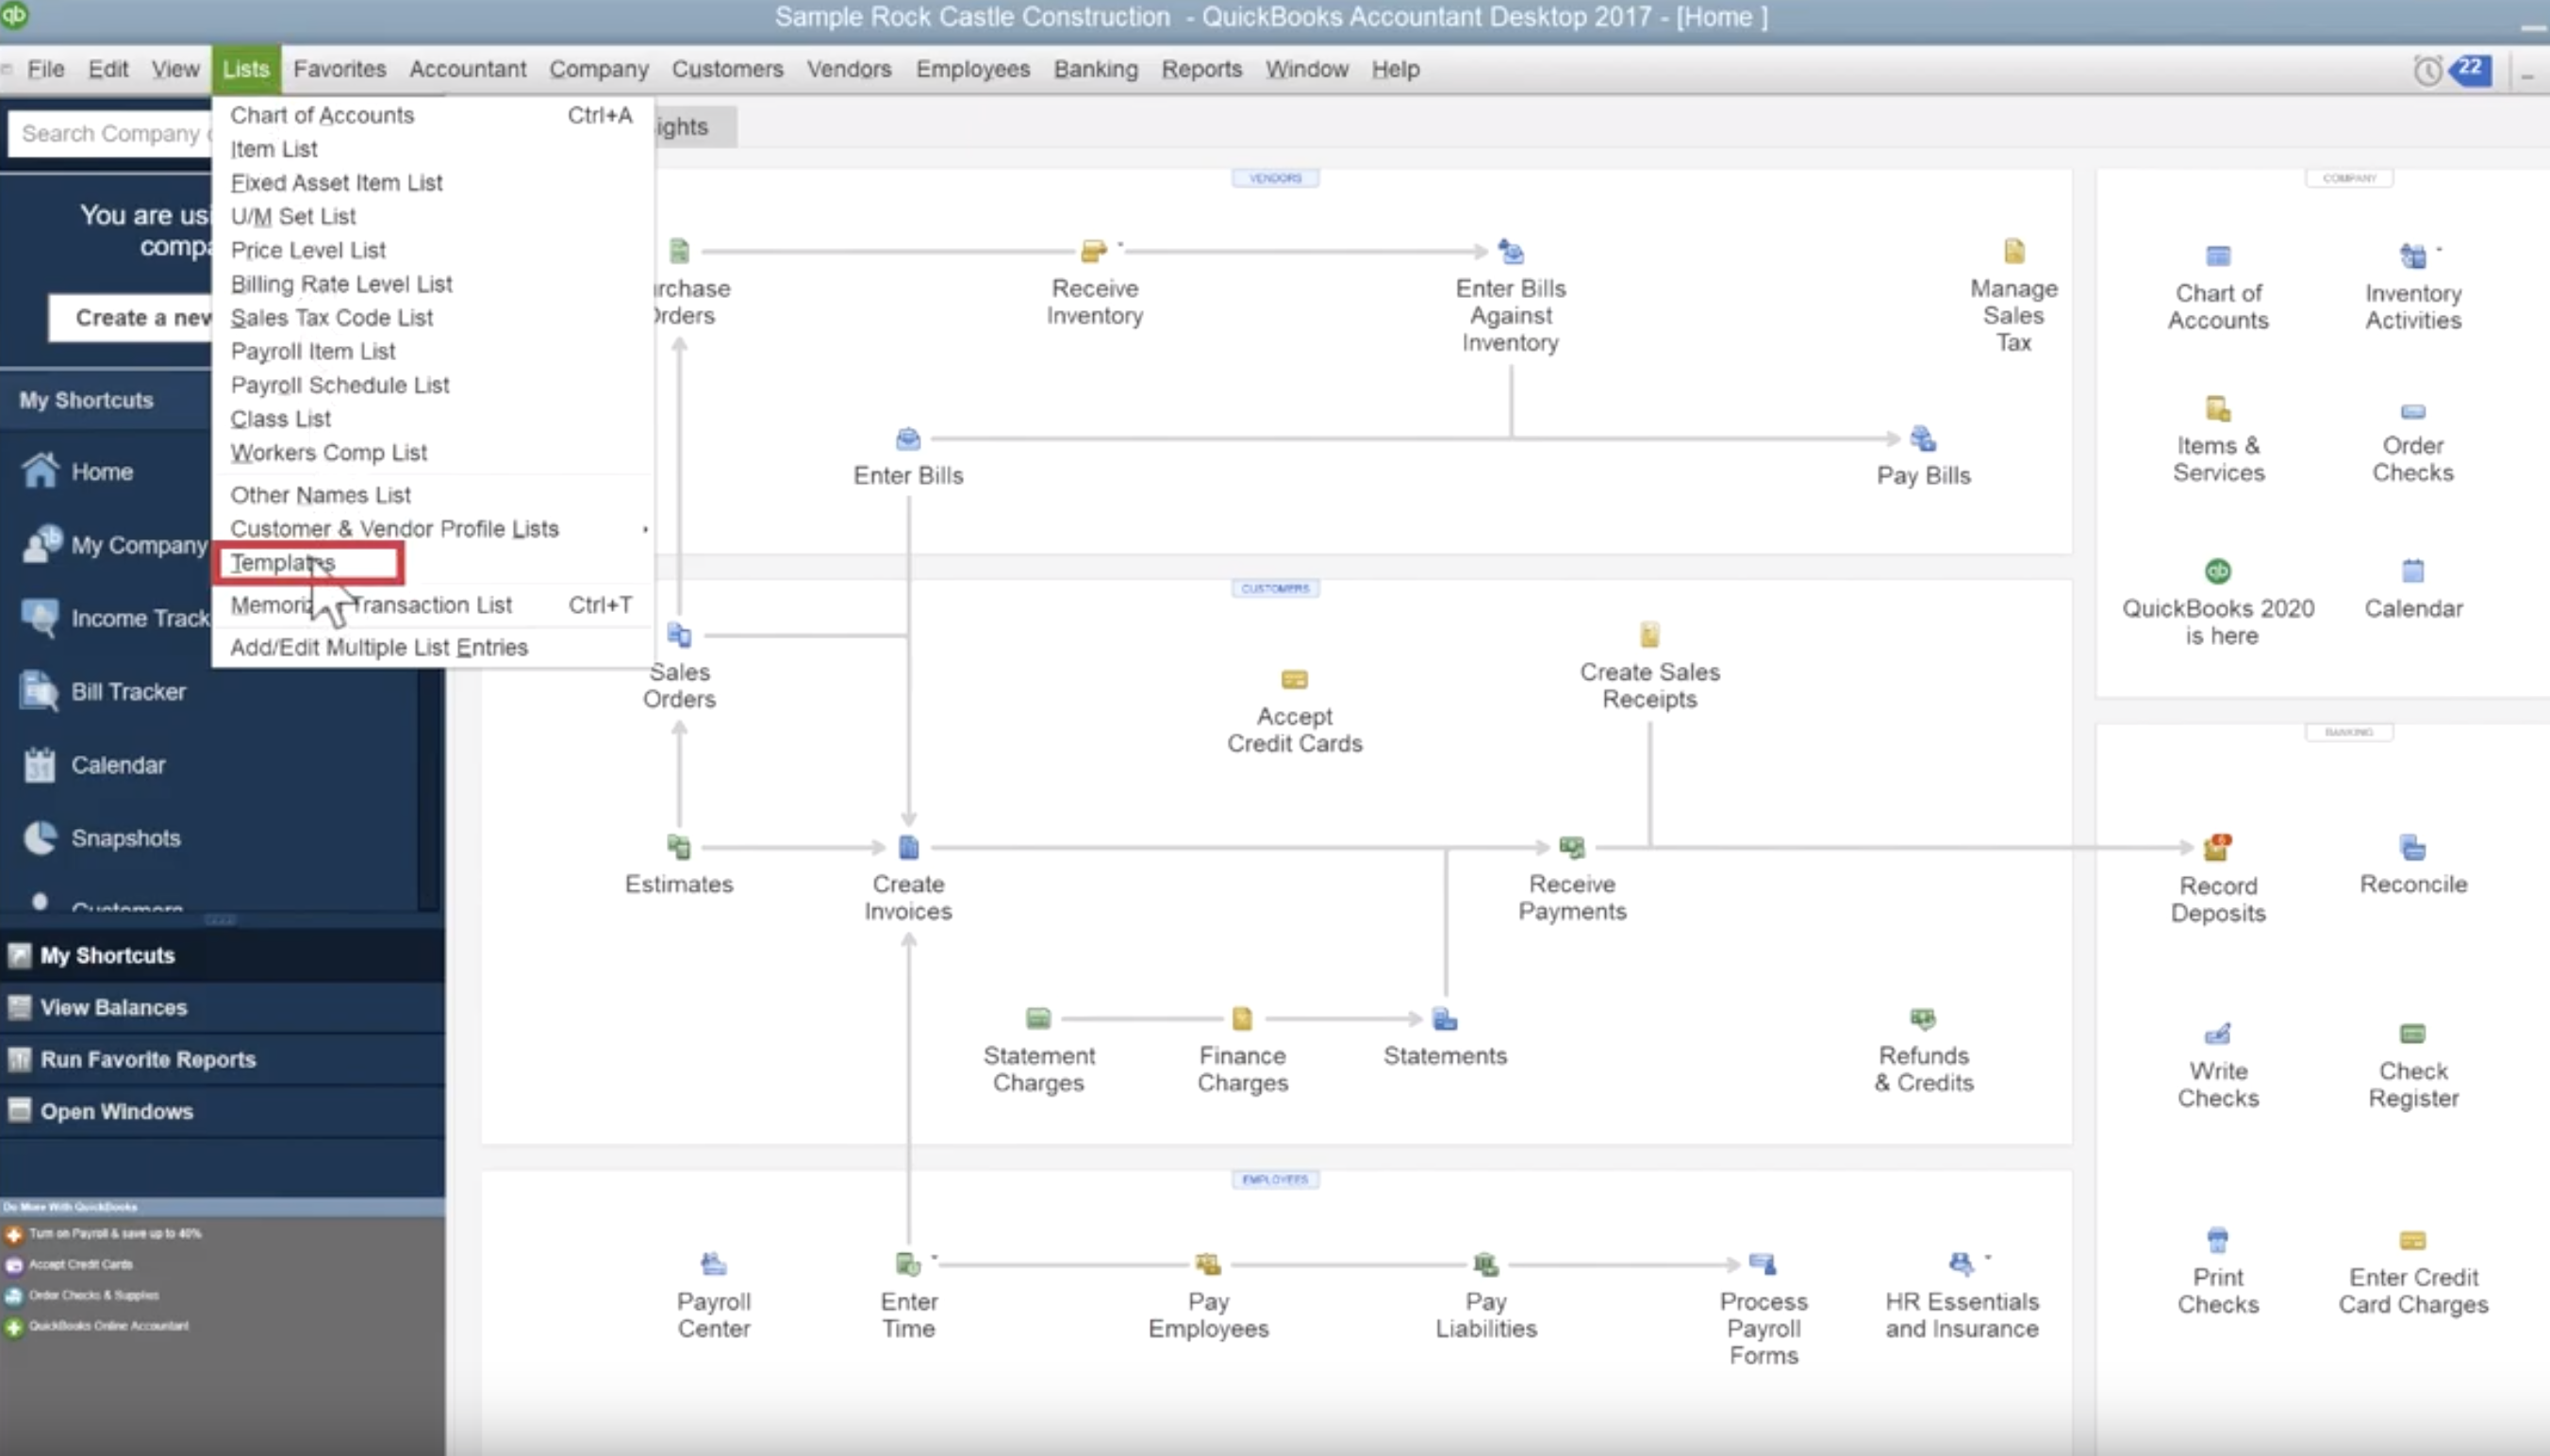This screenshot has width=2550, height=1456.
Task: Select Payroll Item List from Lists menu
Action: pos(313,351)
